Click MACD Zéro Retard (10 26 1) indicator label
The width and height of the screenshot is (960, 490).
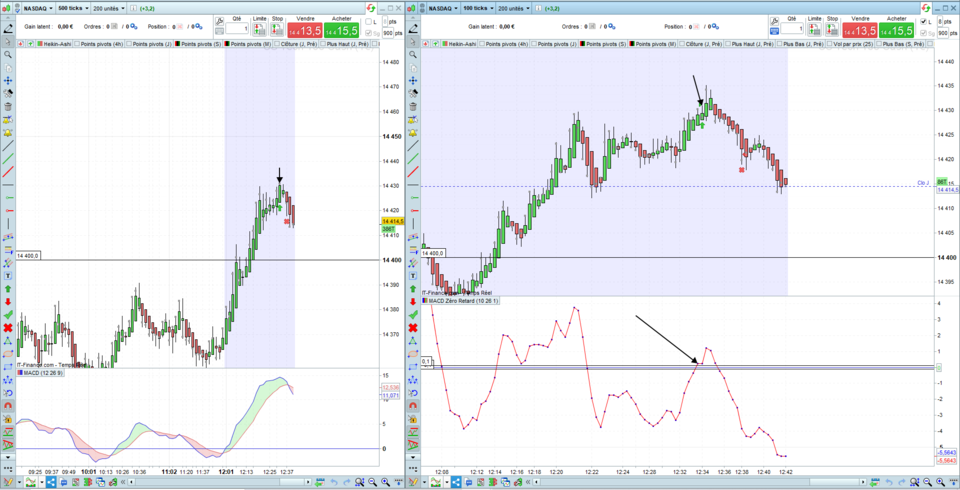click(460, 300)
